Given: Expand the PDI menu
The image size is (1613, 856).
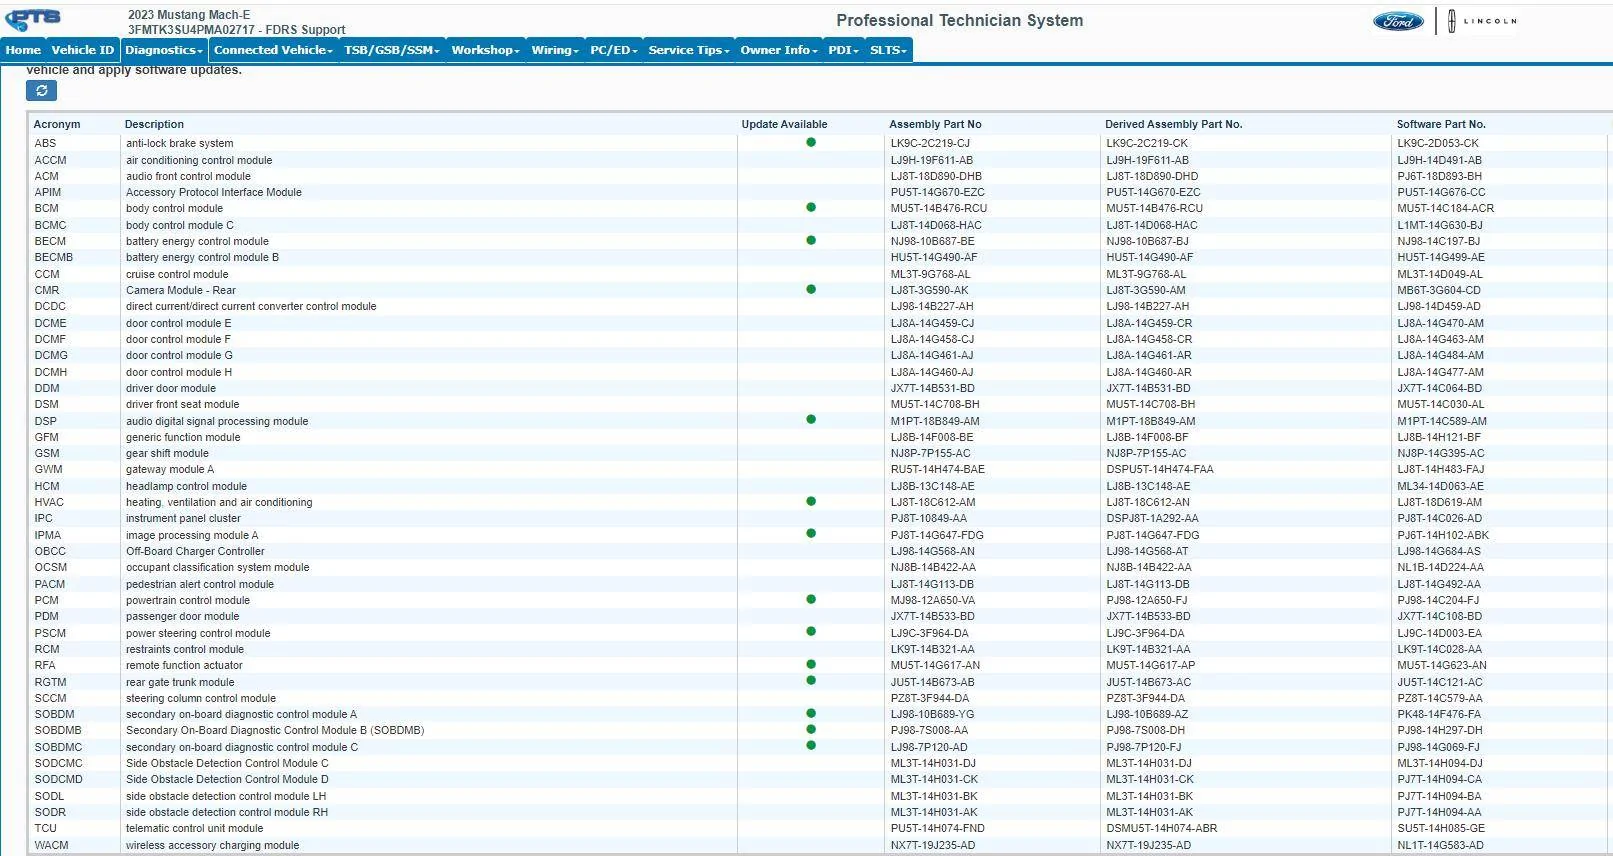Looking at the screenshot, I should tap(844, 50).
